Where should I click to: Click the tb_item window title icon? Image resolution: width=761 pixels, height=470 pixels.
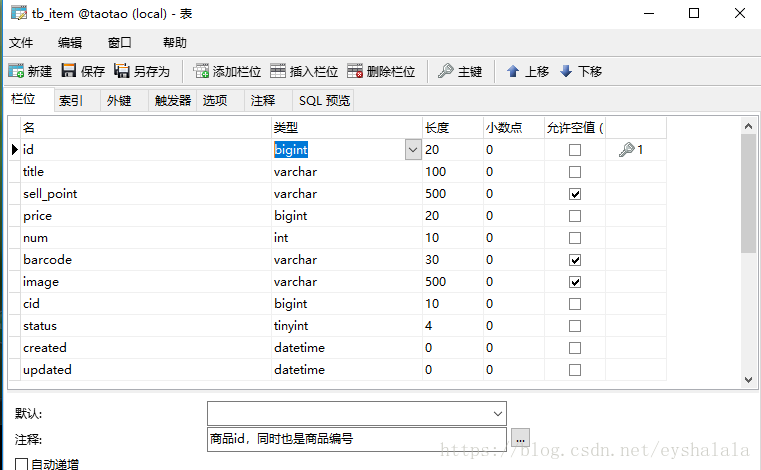(19, 13)
